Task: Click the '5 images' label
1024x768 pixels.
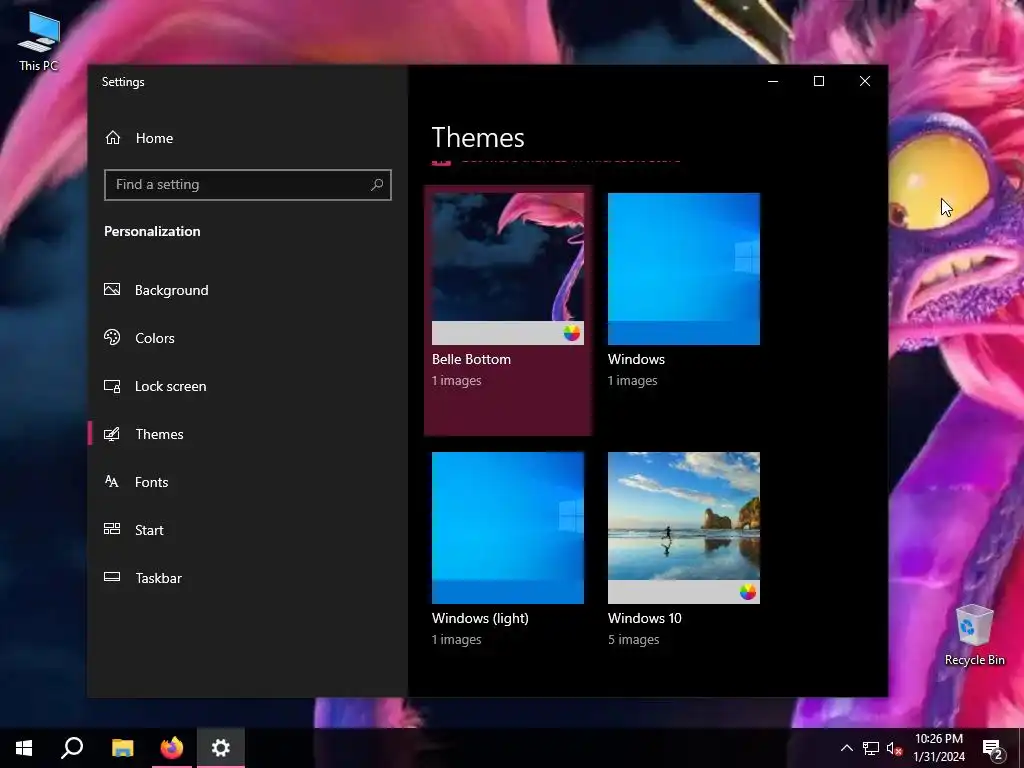Action: (633, 640)
